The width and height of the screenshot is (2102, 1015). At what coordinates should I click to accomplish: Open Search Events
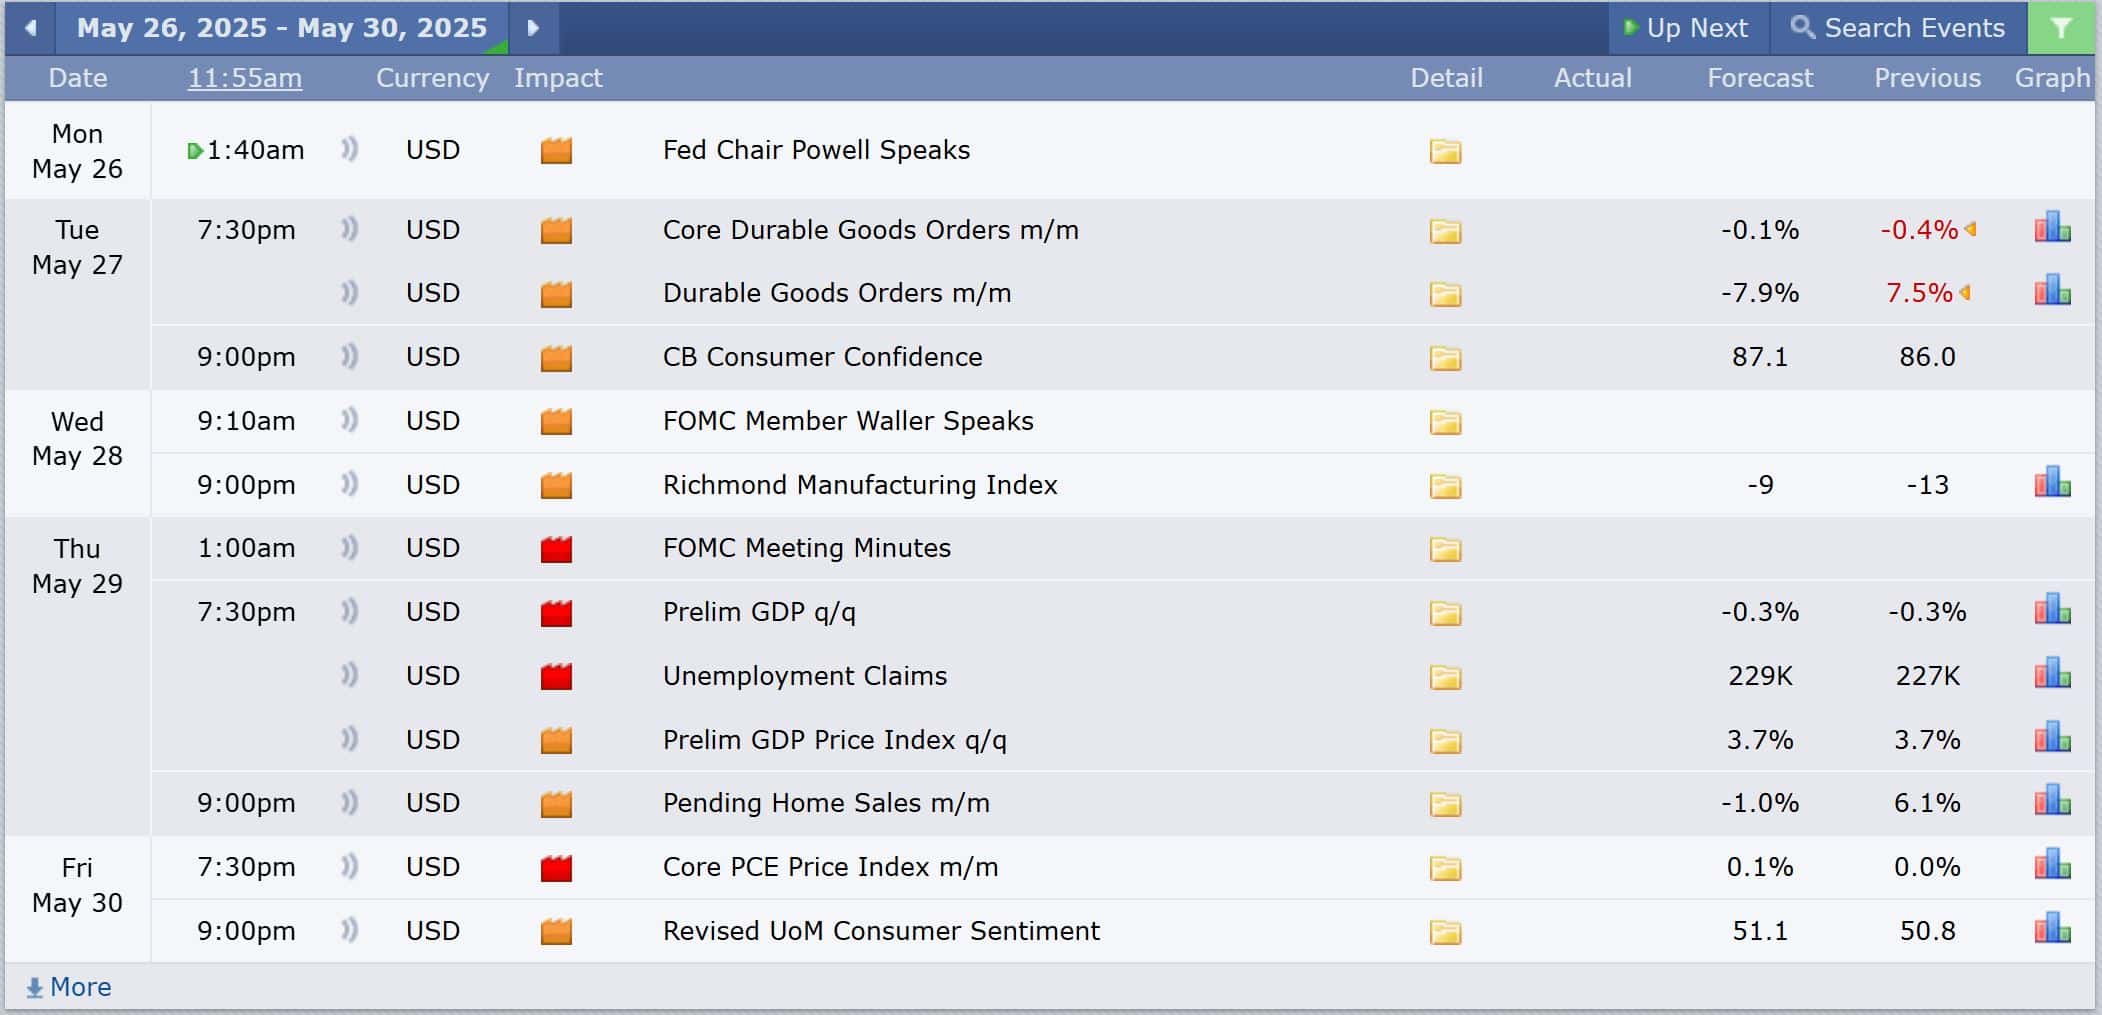(1898, 28)
